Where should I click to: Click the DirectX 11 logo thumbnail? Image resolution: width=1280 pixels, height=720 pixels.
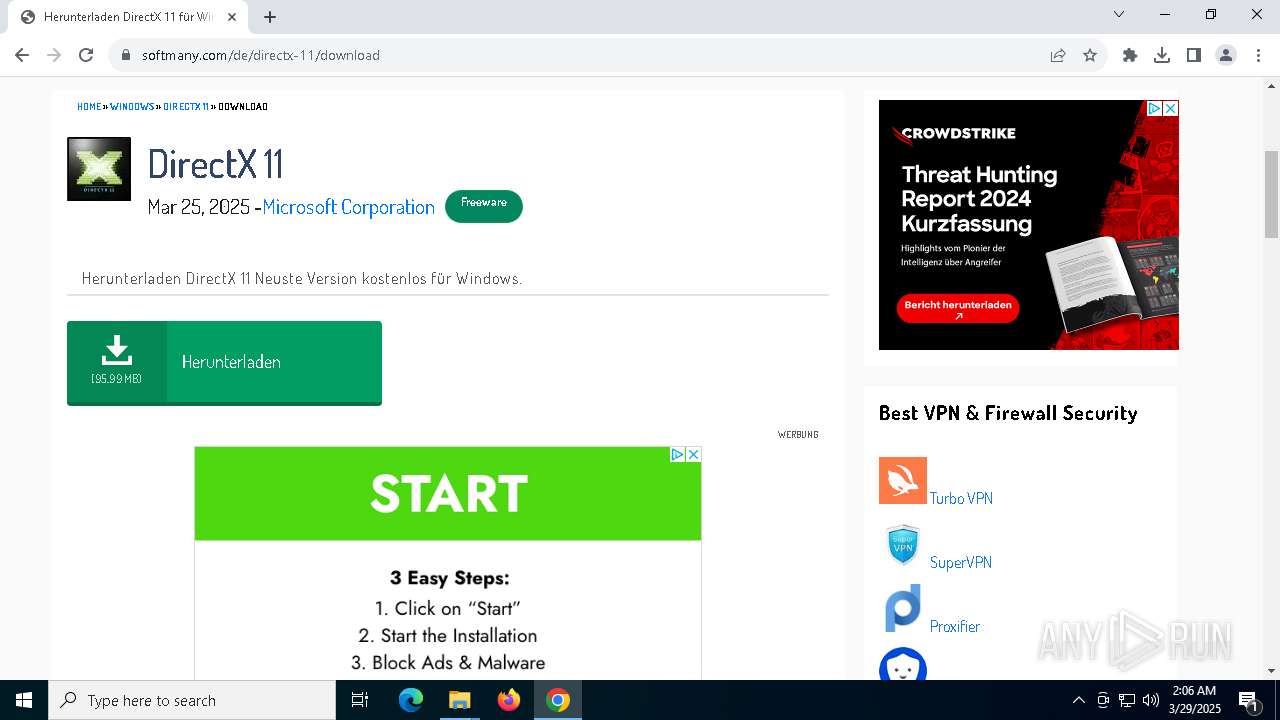coord(99,169)
